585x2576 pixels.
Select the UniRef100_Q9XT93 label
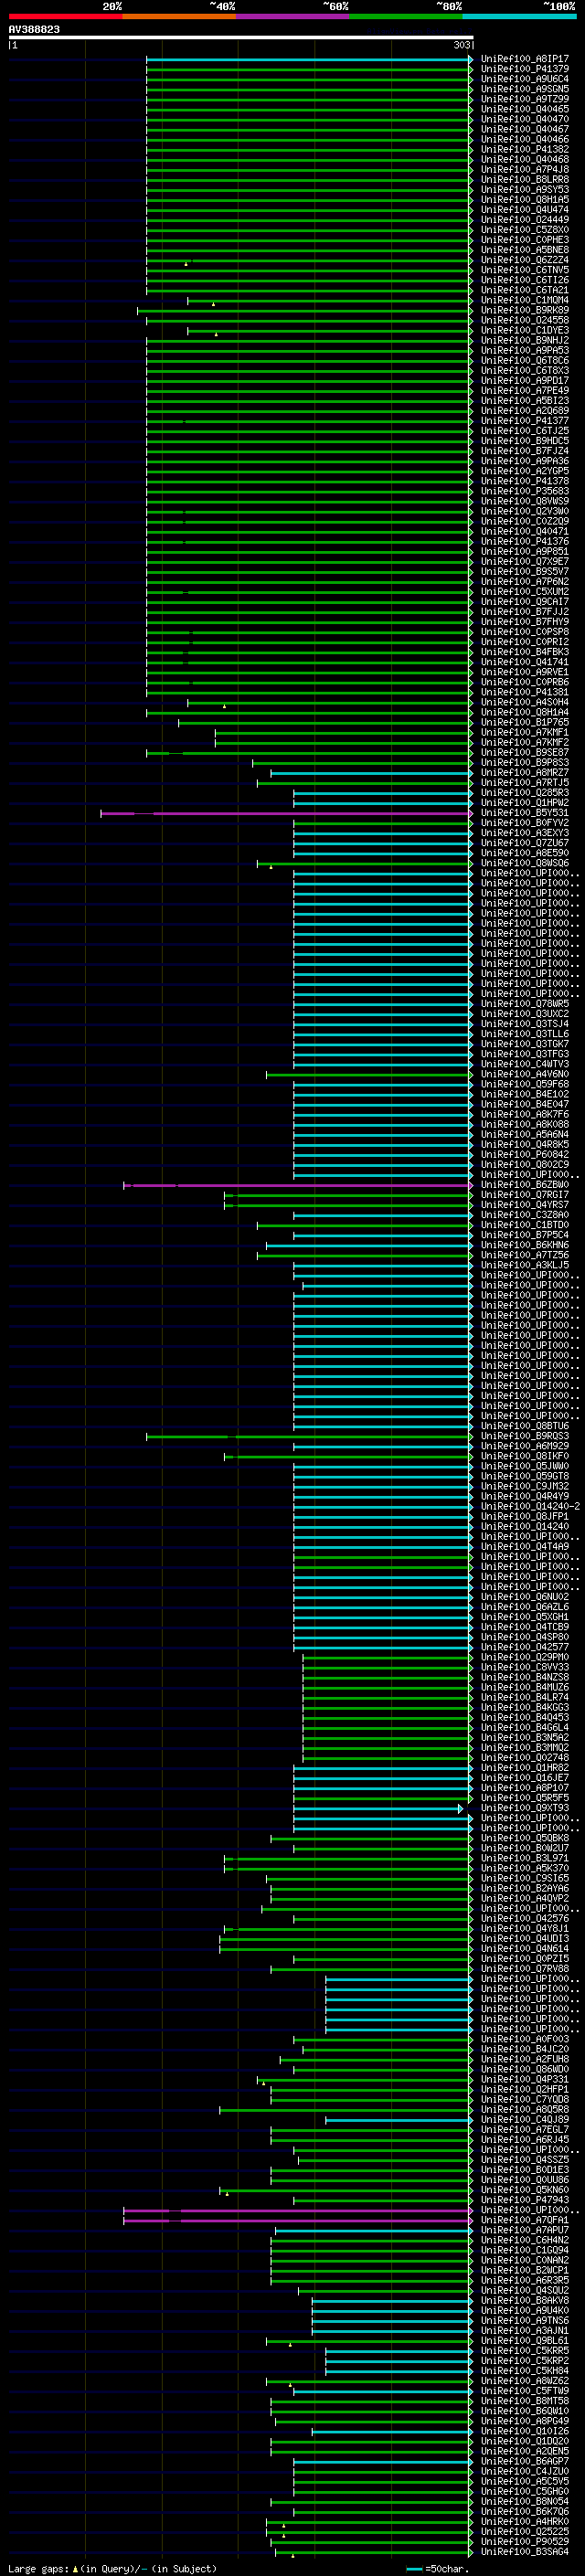525,1808
